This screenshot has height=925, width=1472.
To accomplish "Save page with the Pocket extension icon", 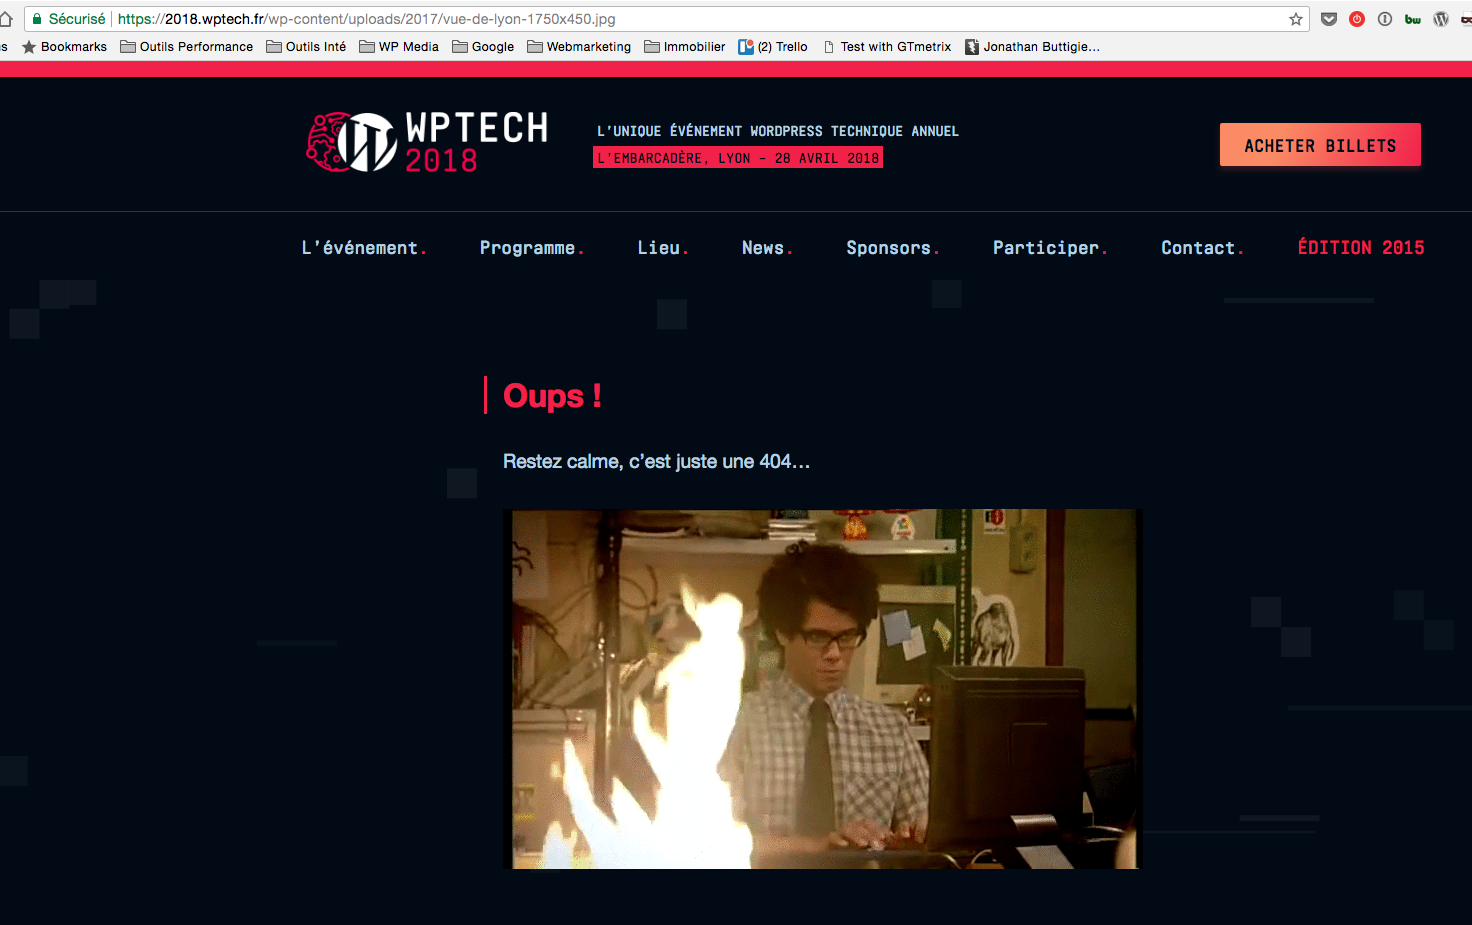I will click(x=1329, y=19).
